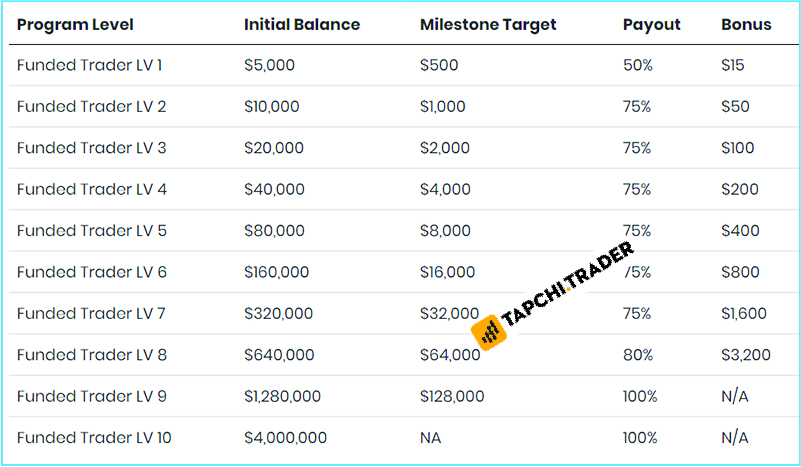Select Funded Trader LV 4 program level
The image size is (801, 467).
91,189
